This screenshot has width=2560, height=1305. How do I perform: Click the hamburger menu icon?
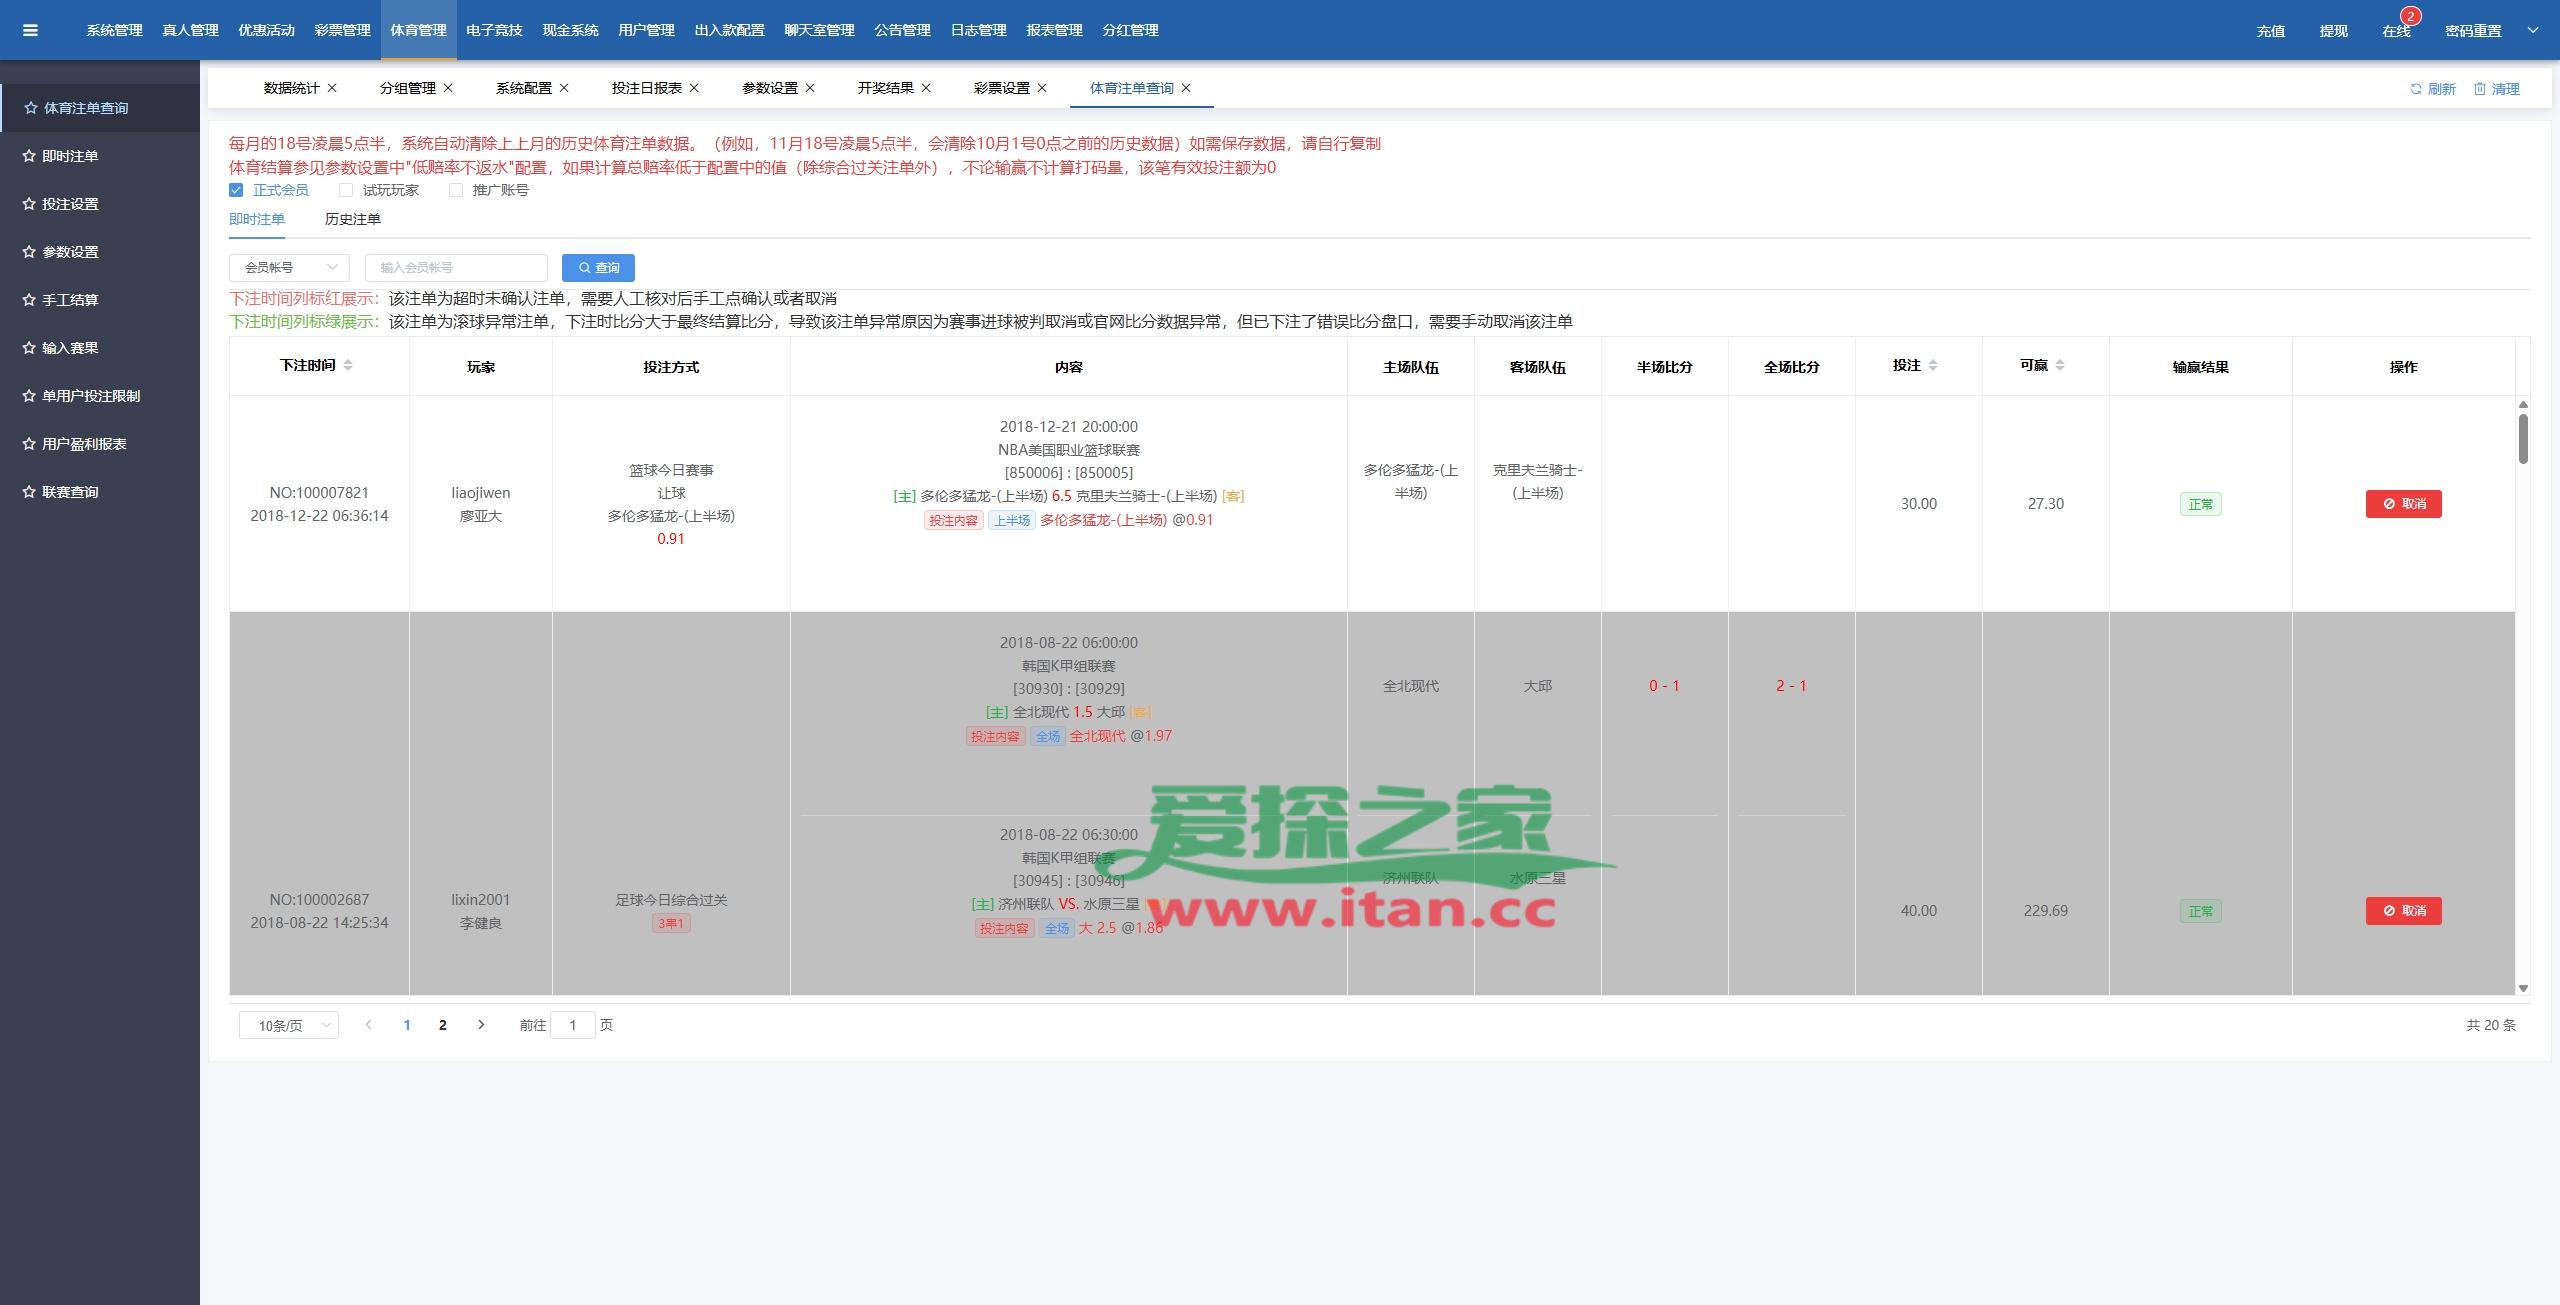point(30,30)
